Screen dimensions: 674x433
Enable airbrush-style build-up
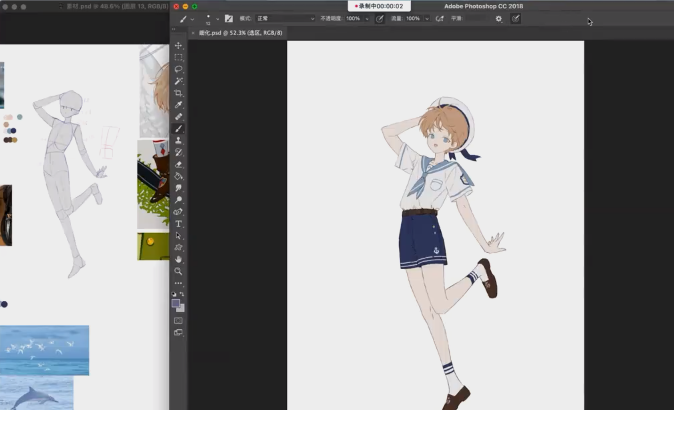[x=440, y=18]
